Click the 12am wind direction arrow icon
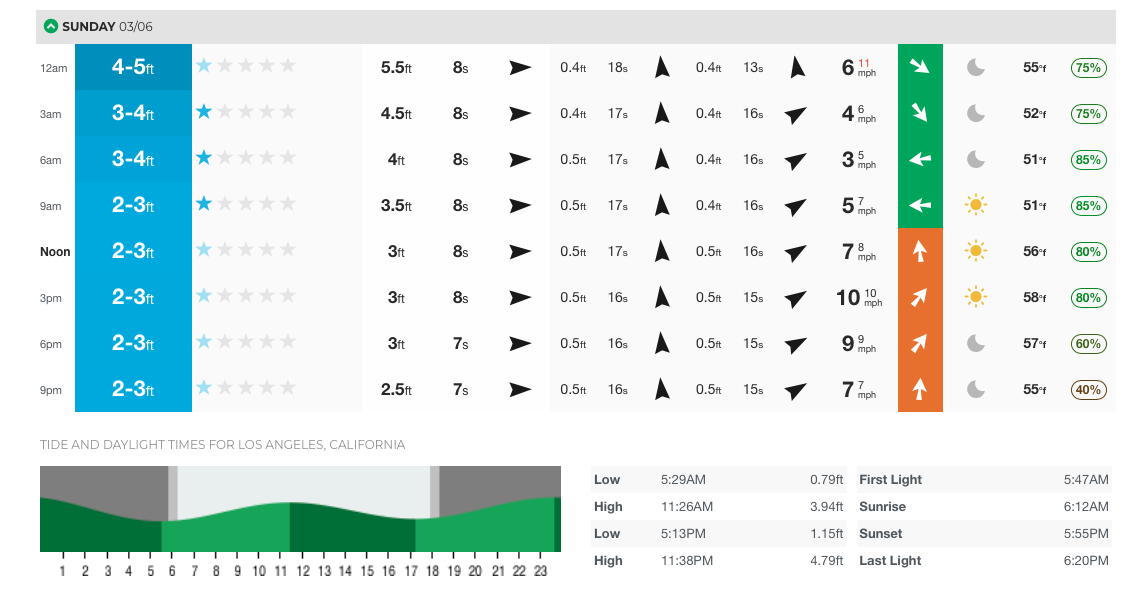The width and height of the screenshot is (1131, 608). click(x=920, y=67)
